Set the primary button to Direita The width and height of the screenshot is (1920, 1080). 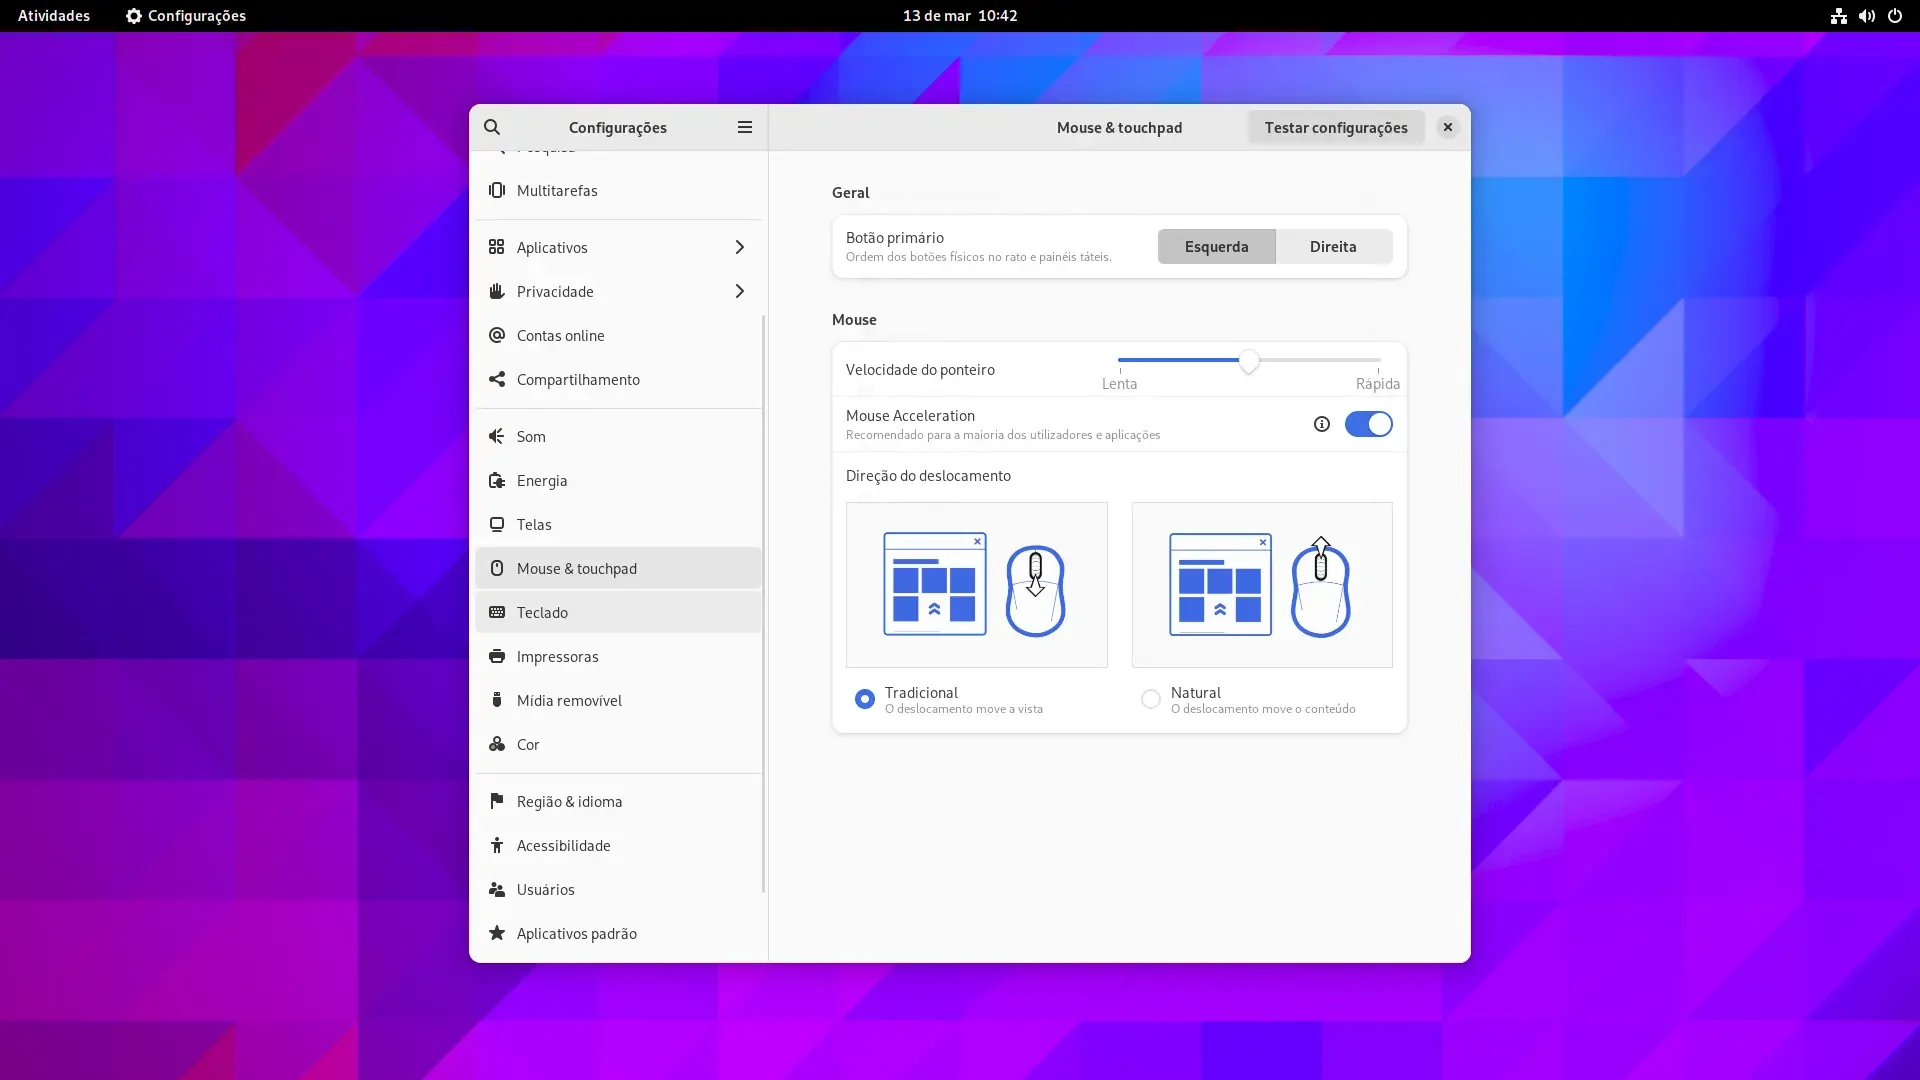[1333, 247]
